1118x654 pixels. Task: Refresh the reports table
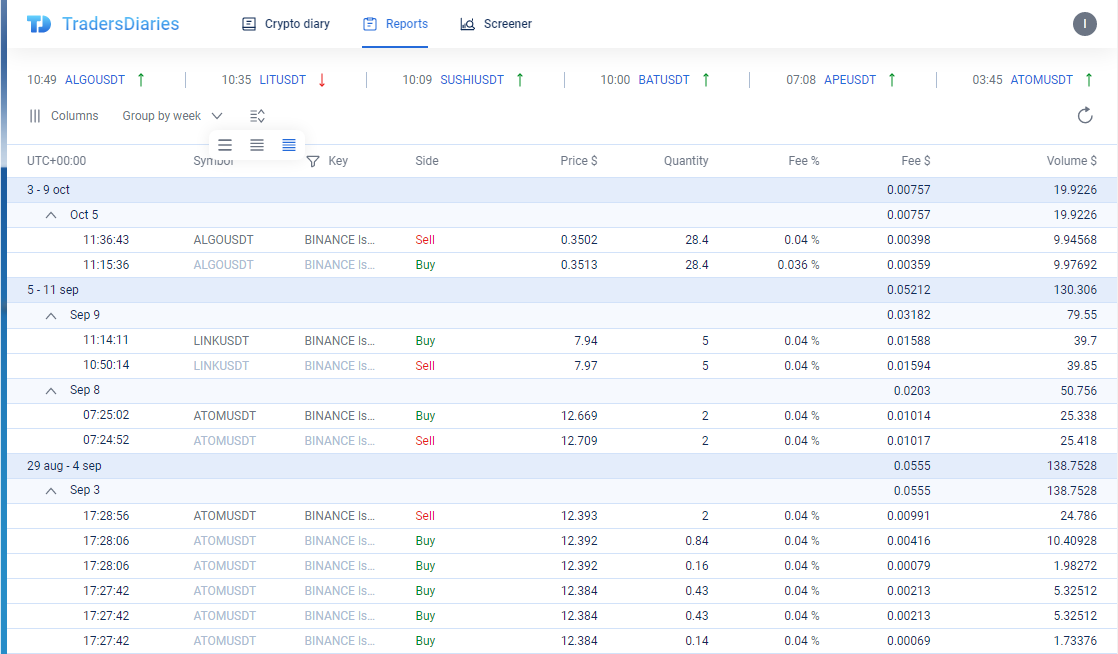tap(1085, 115)
